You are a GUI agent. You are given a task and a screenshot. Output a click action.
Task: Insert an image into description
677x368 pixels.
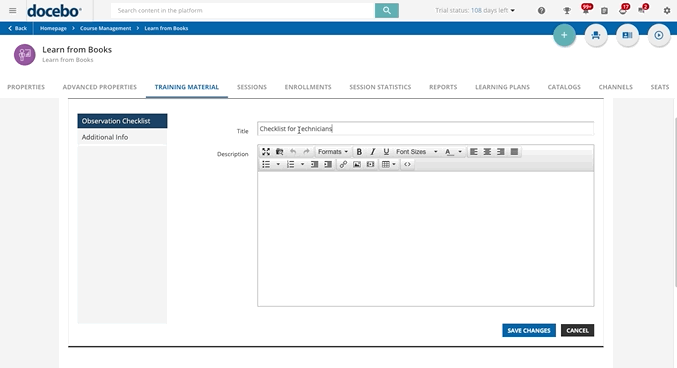[357, 164]
